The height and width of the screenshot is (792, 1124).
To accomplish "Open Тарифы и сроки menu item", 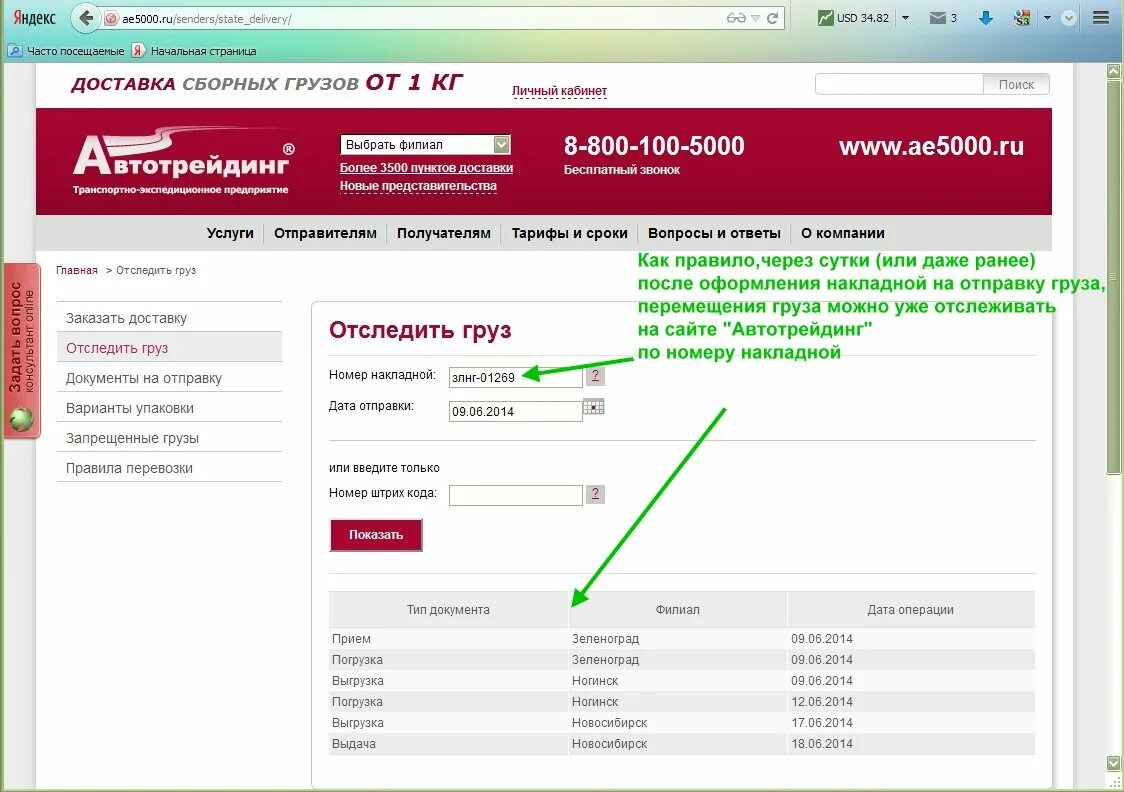I will tap(569, 233).
